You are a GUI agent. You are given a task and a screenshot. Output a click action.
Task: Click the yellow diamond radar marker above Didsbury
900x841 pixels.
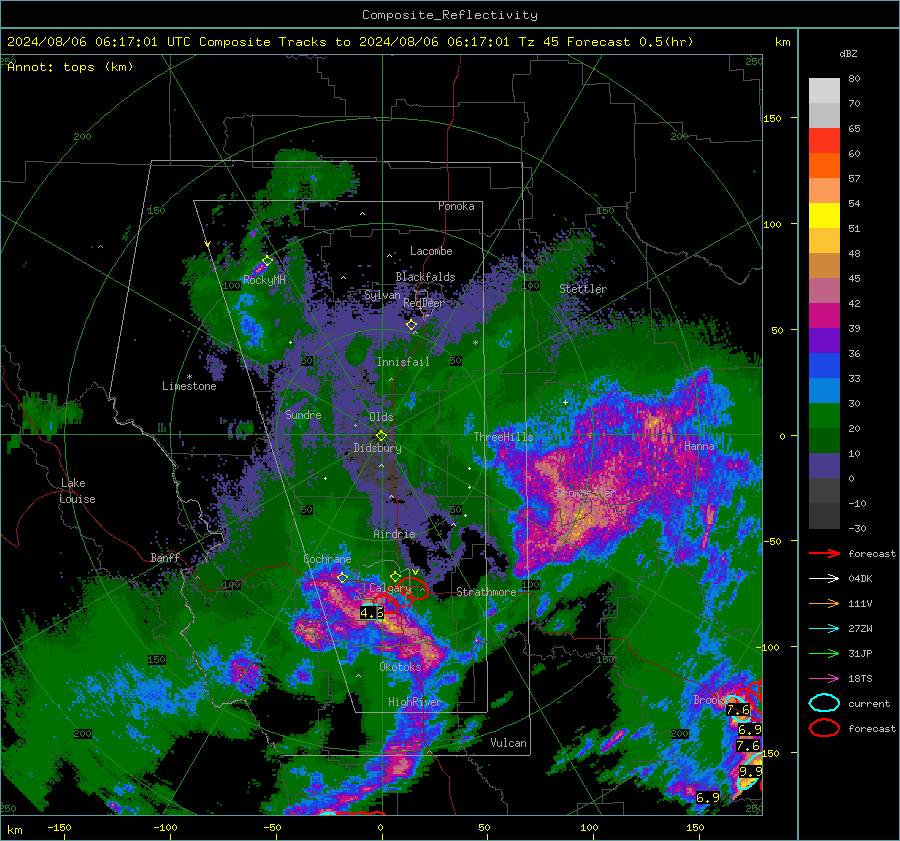pos(381,436)
